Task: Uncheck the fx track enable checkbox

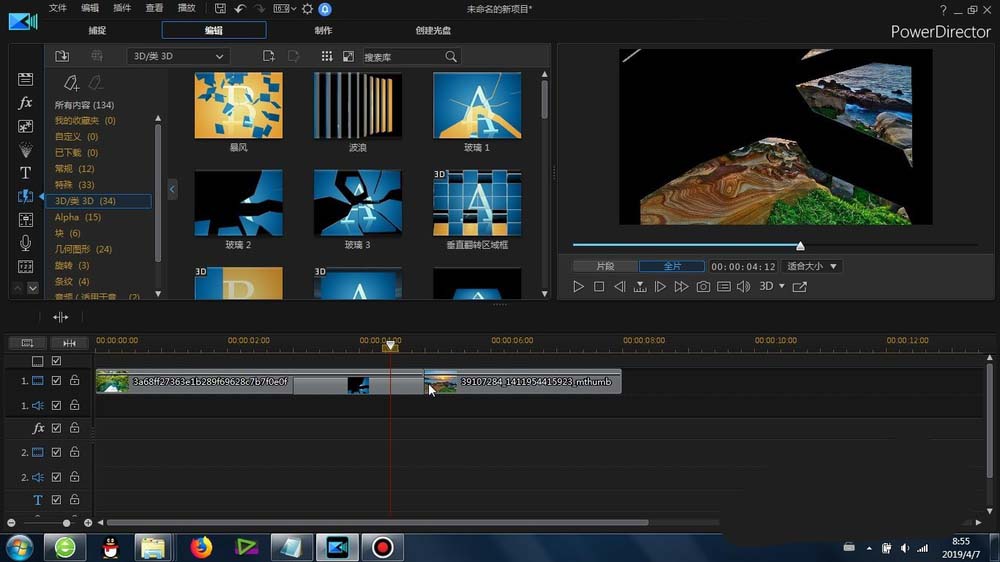Action: pyautogui.click(x=57, y=428)
